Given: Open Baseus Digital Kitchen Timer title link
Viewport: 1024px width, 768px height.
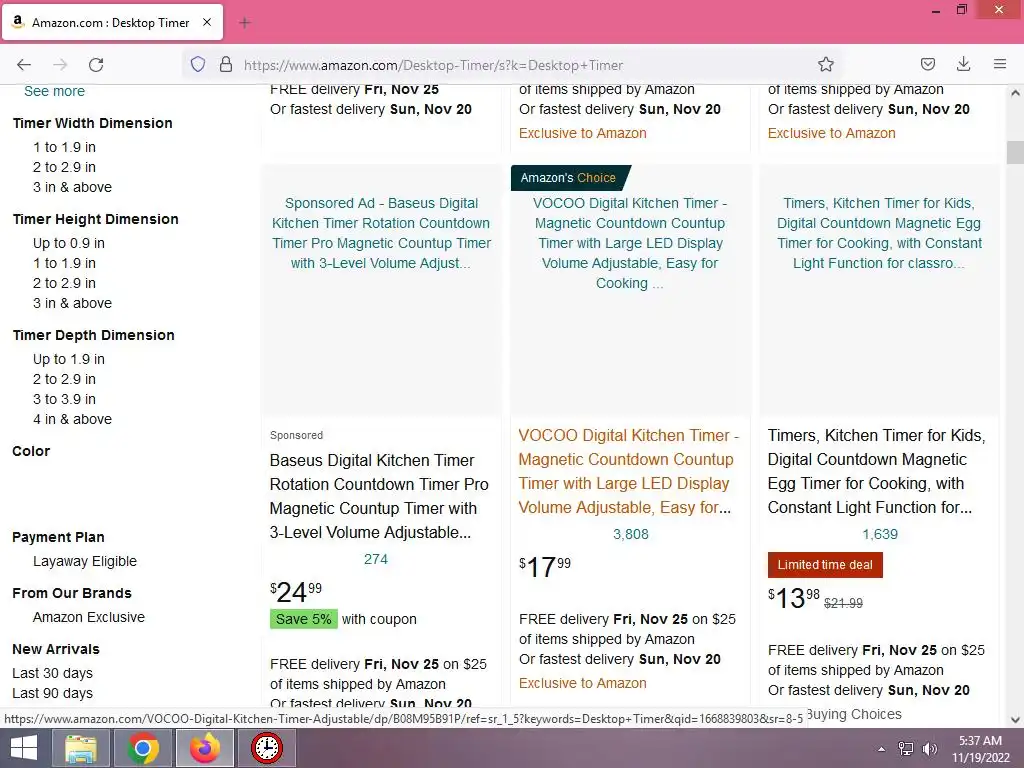Looking at the screenshot, I should point(379,496).
